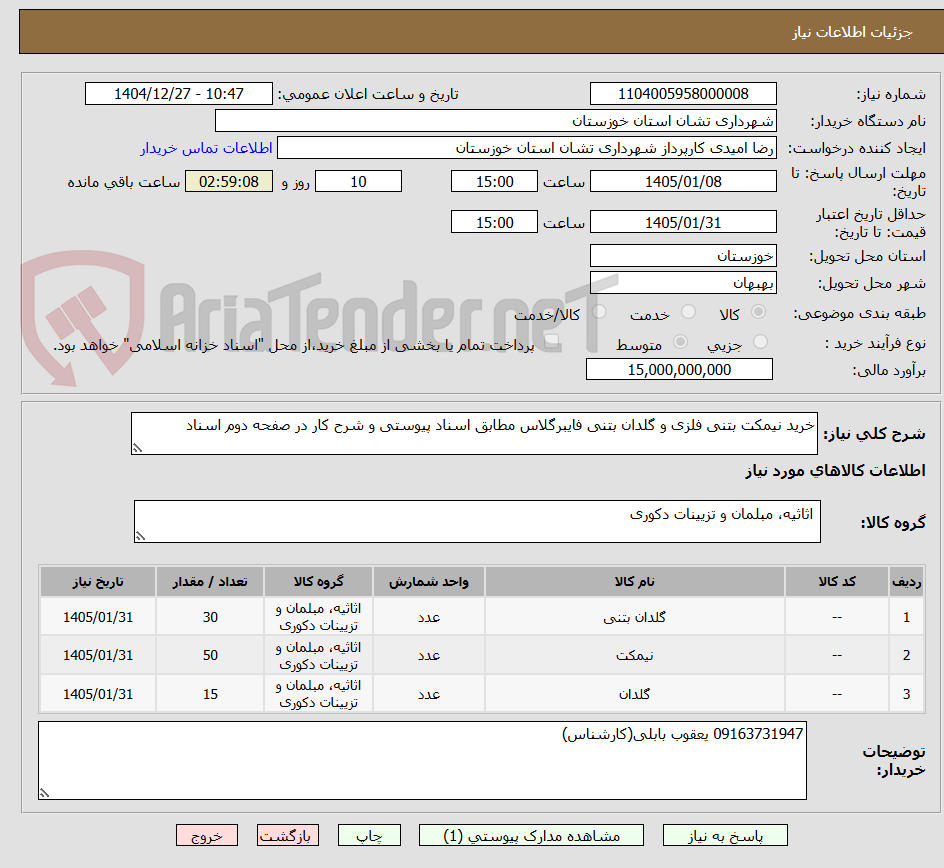Click the اطلاعات کالاهای مورد نیاز heading

coord(835,471)
